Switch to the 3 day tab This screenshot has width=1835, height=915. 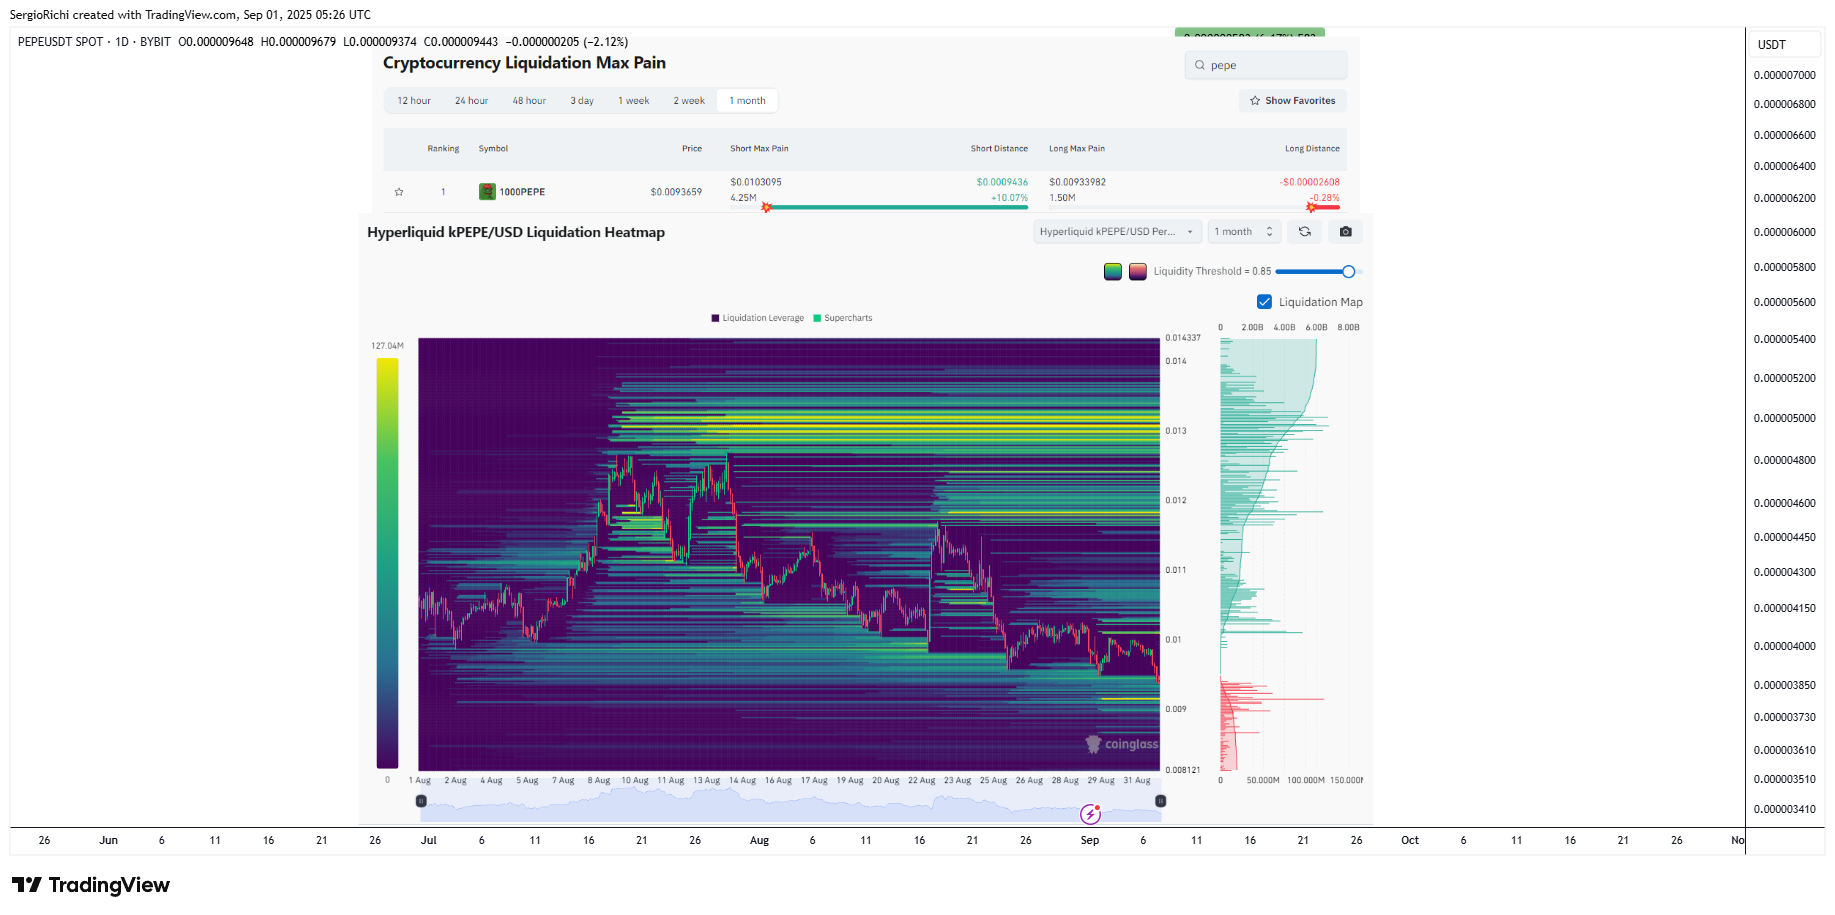click(x=582, y=101)
